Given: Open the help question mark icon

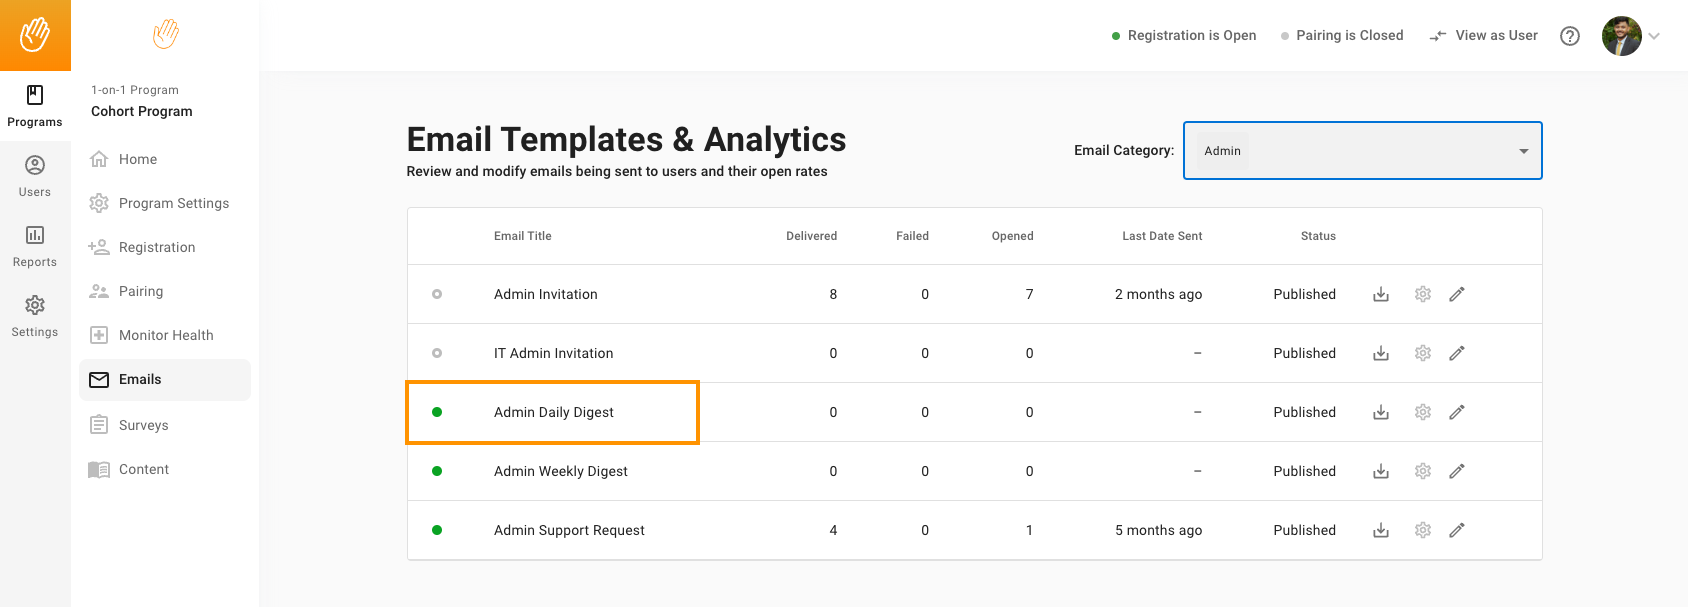Looking at the screenshot, I should click(x=1570, y=36).
